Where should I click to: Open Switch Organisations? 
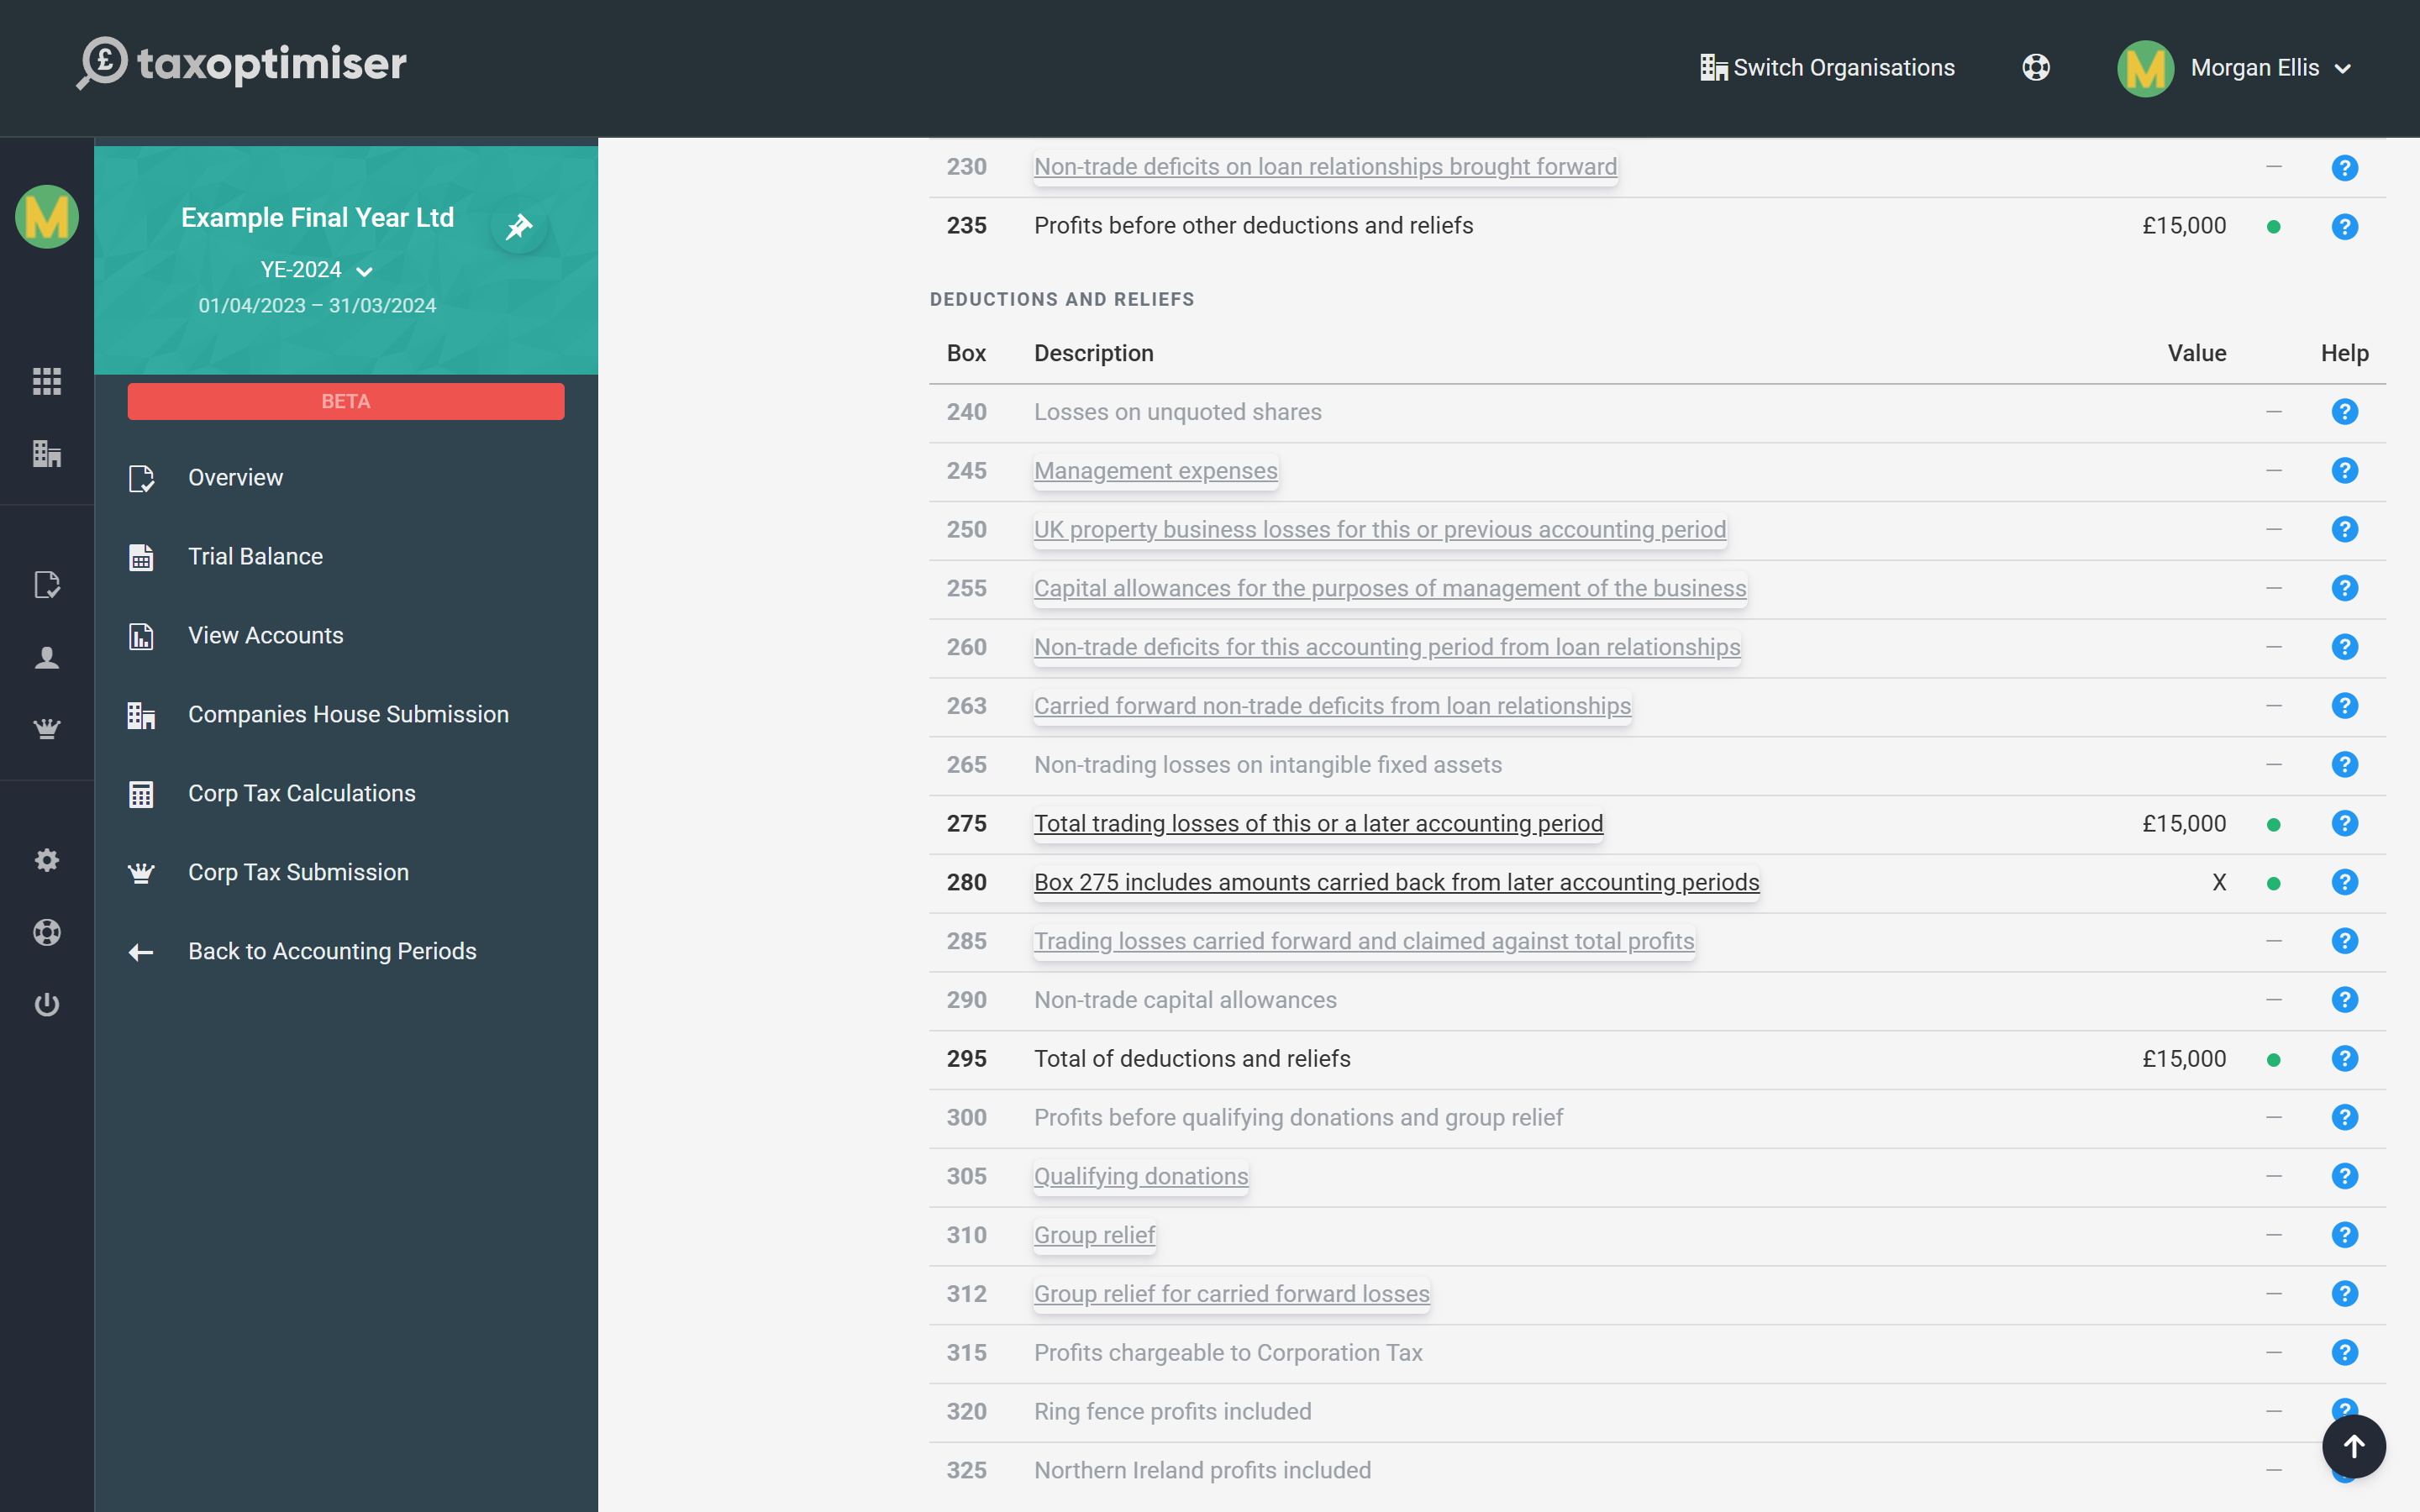click(x=1827, y=67)
